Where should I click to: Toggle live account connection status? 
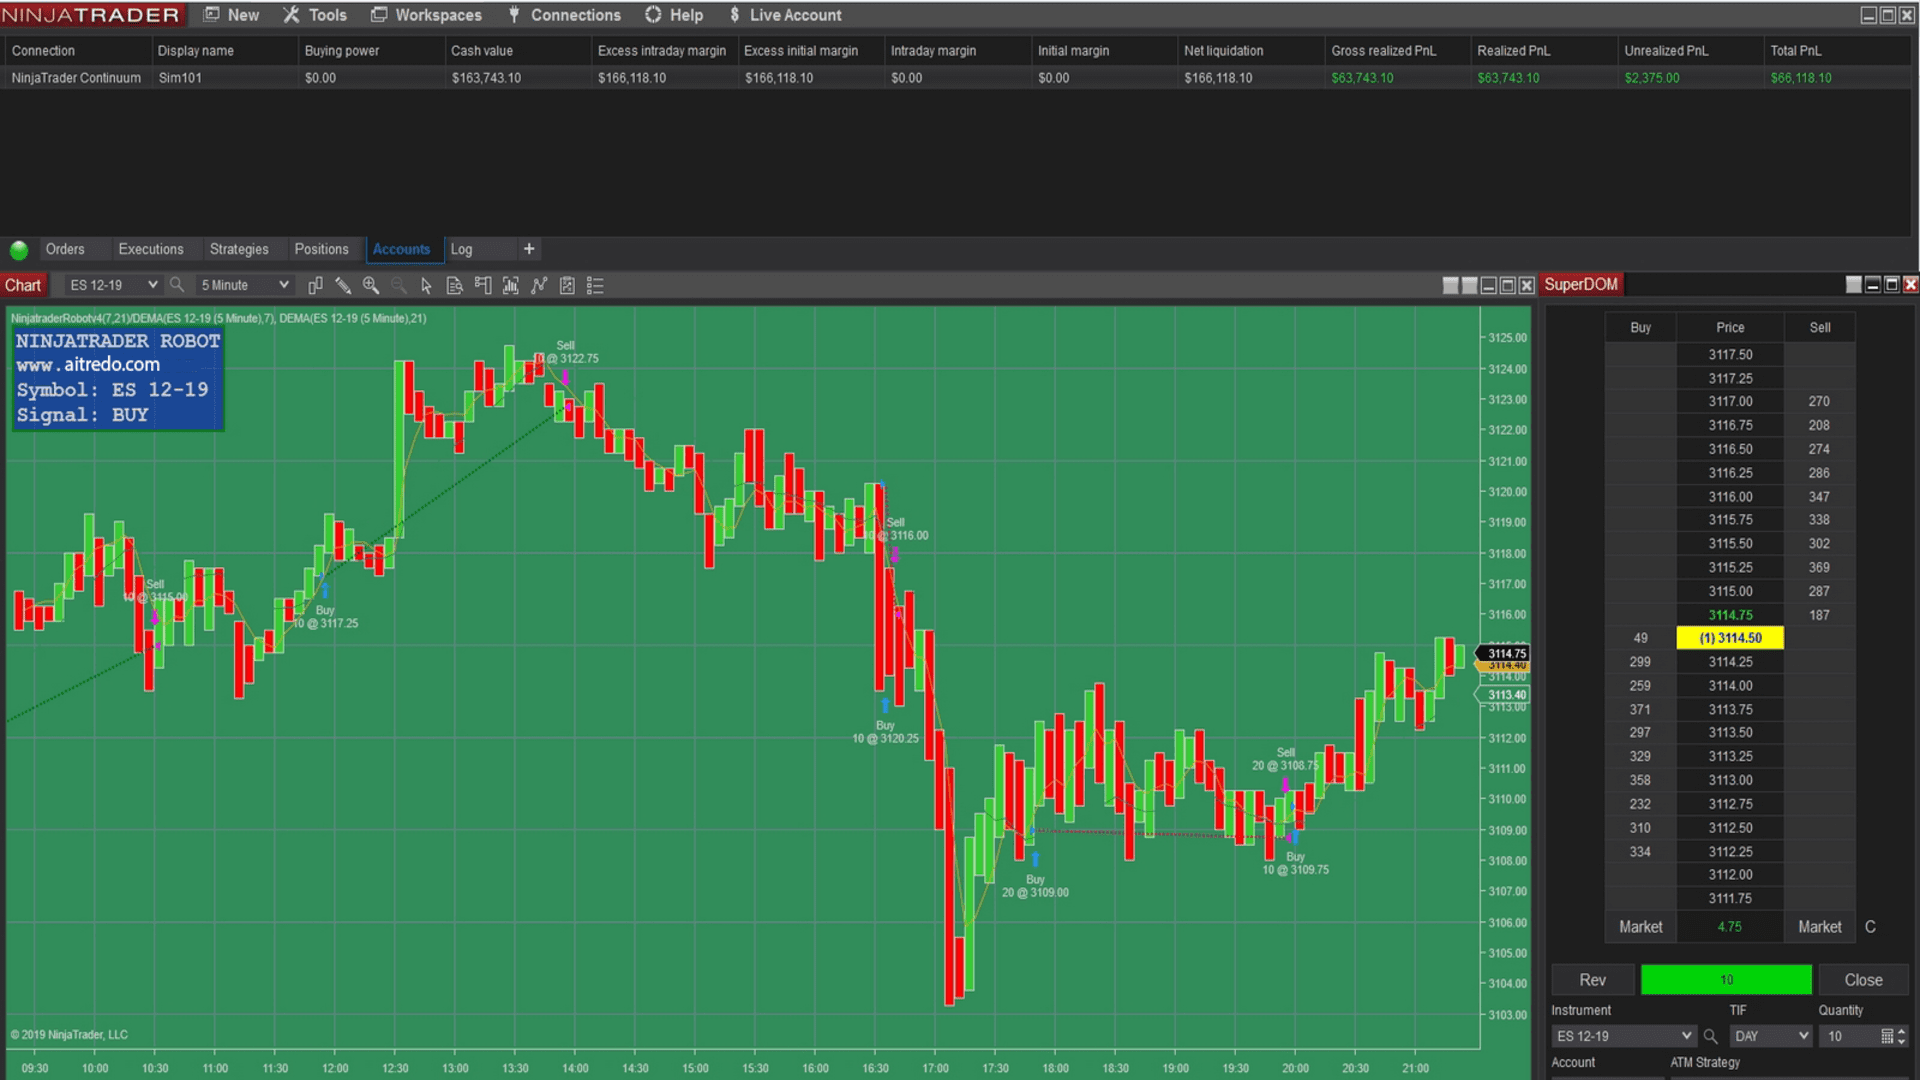(x=785, y=15)
